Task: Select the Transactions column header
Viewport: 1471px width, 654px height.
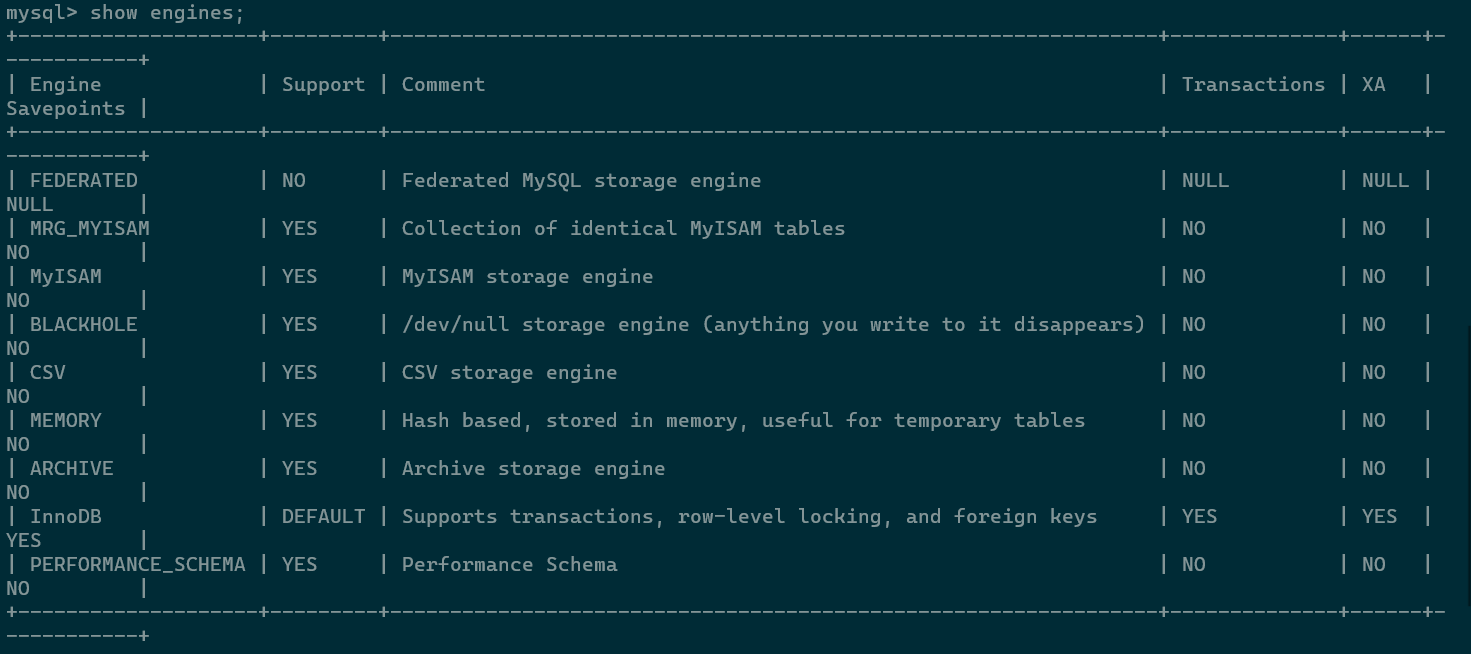Action: 1253,85
